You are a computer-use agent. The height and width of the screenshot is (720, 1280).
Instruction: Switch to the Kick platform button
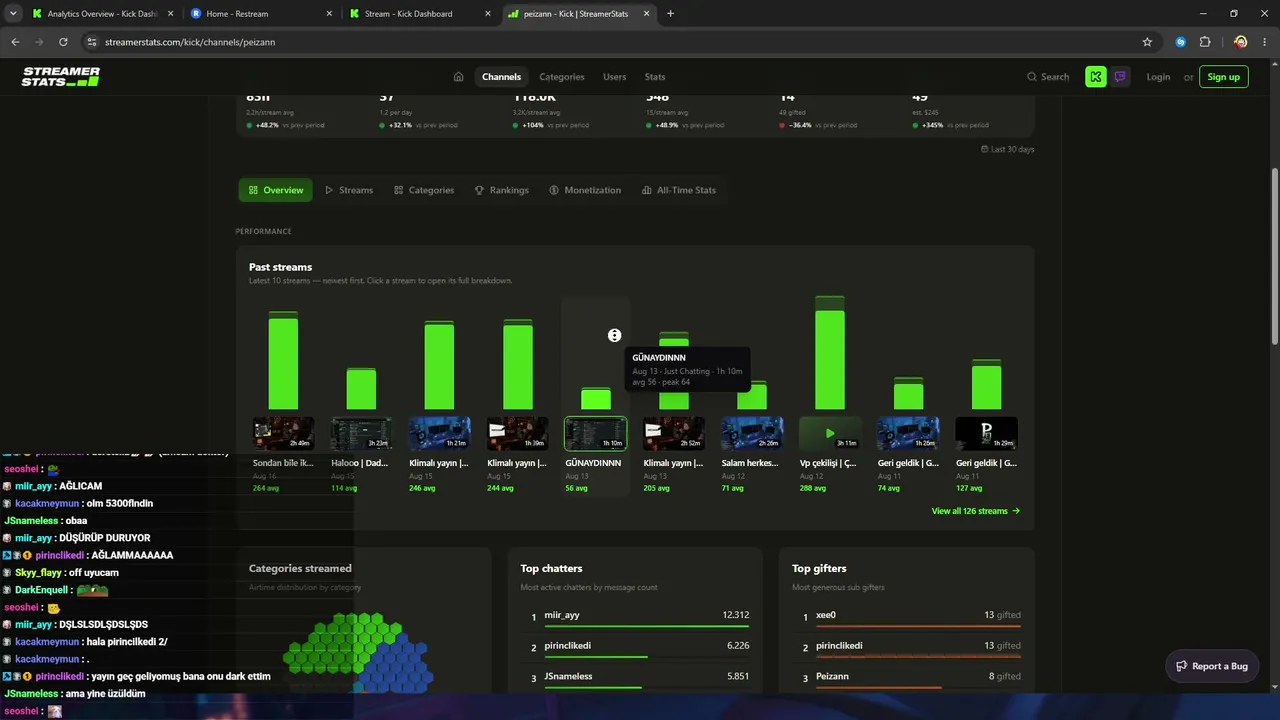tap(1096, 77)
